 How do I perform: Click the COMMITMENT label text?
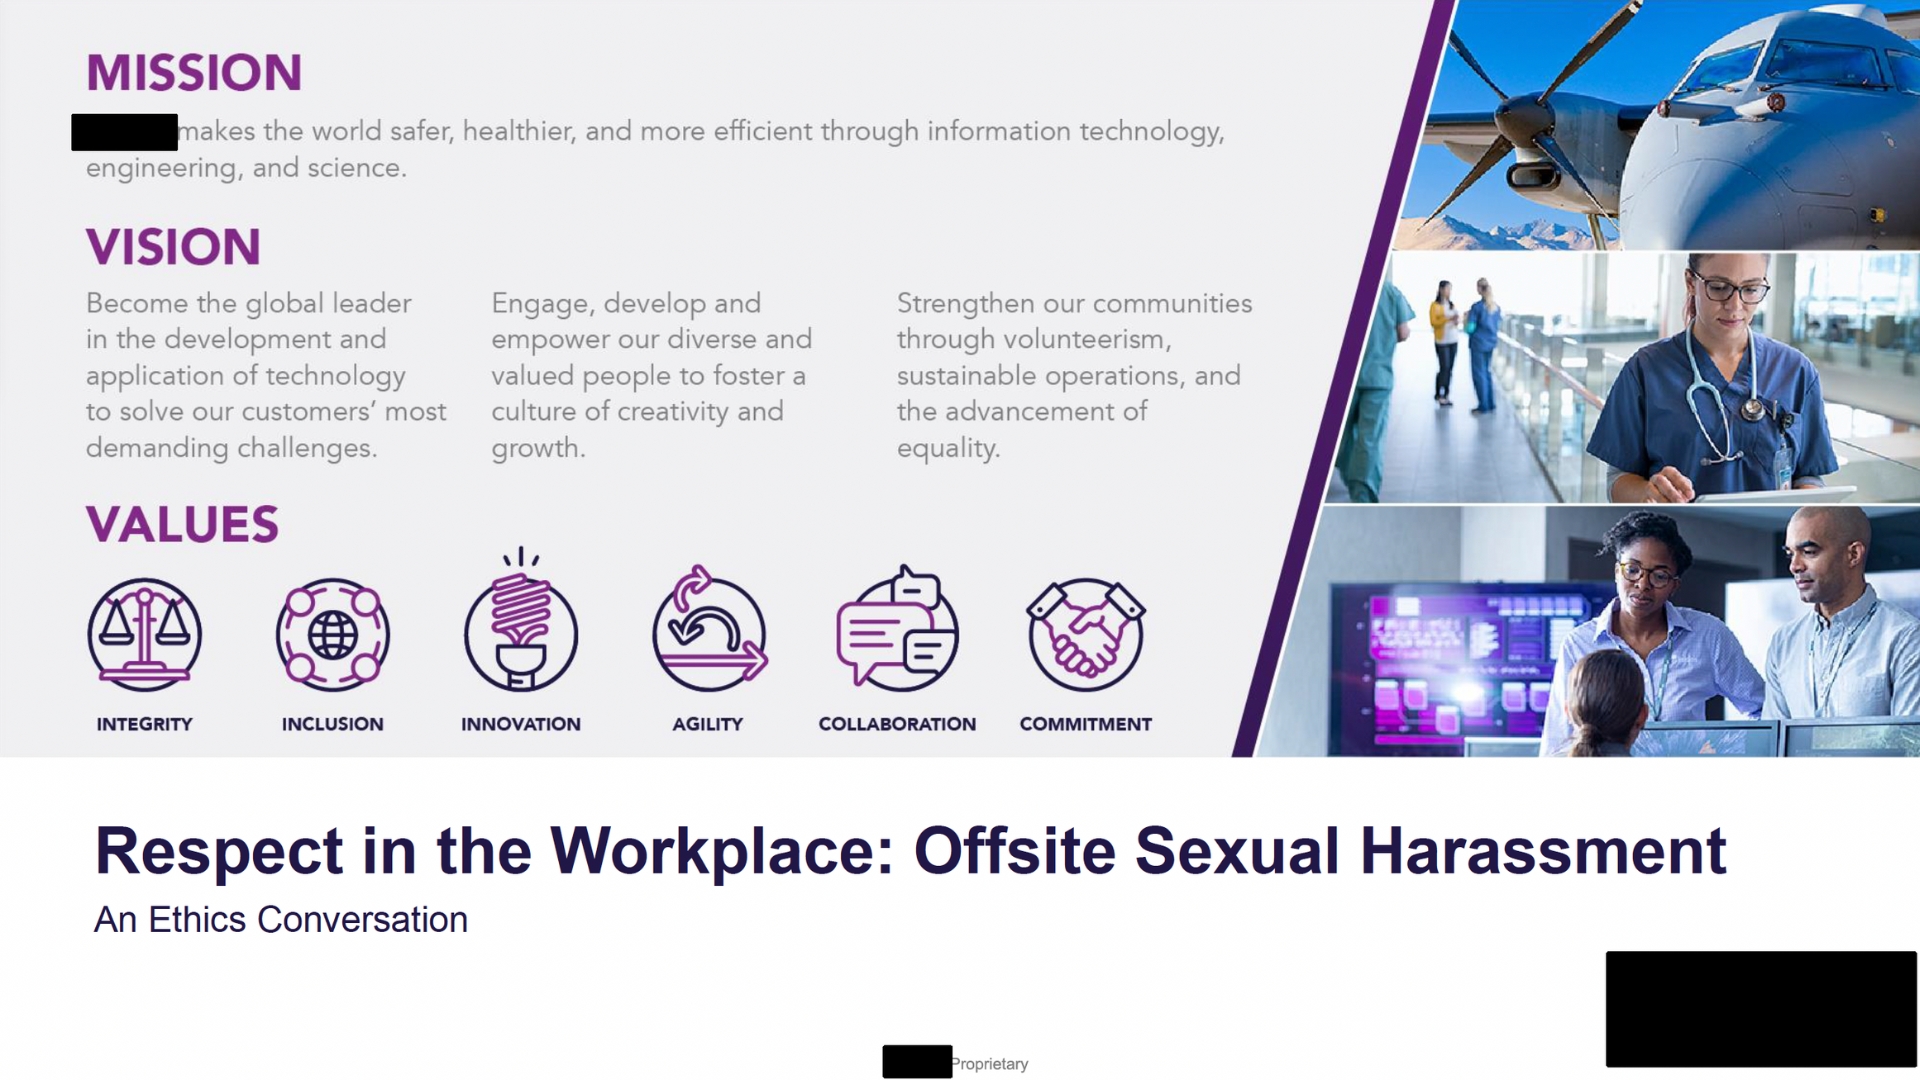coord(1085,724)
